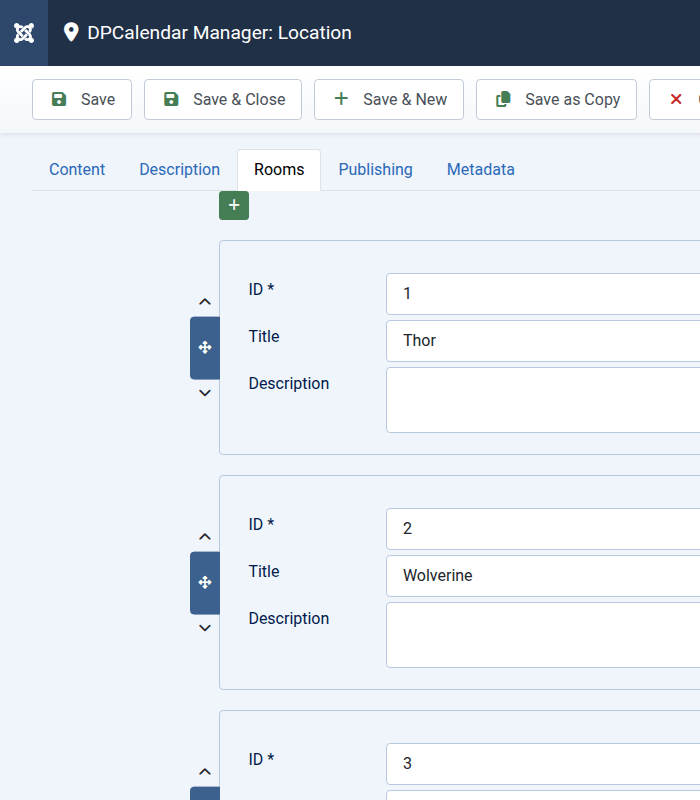The height and width of the screenshot is (800, 700).
Task: Click the green add room plus button
Action: [x=234, y=205]
